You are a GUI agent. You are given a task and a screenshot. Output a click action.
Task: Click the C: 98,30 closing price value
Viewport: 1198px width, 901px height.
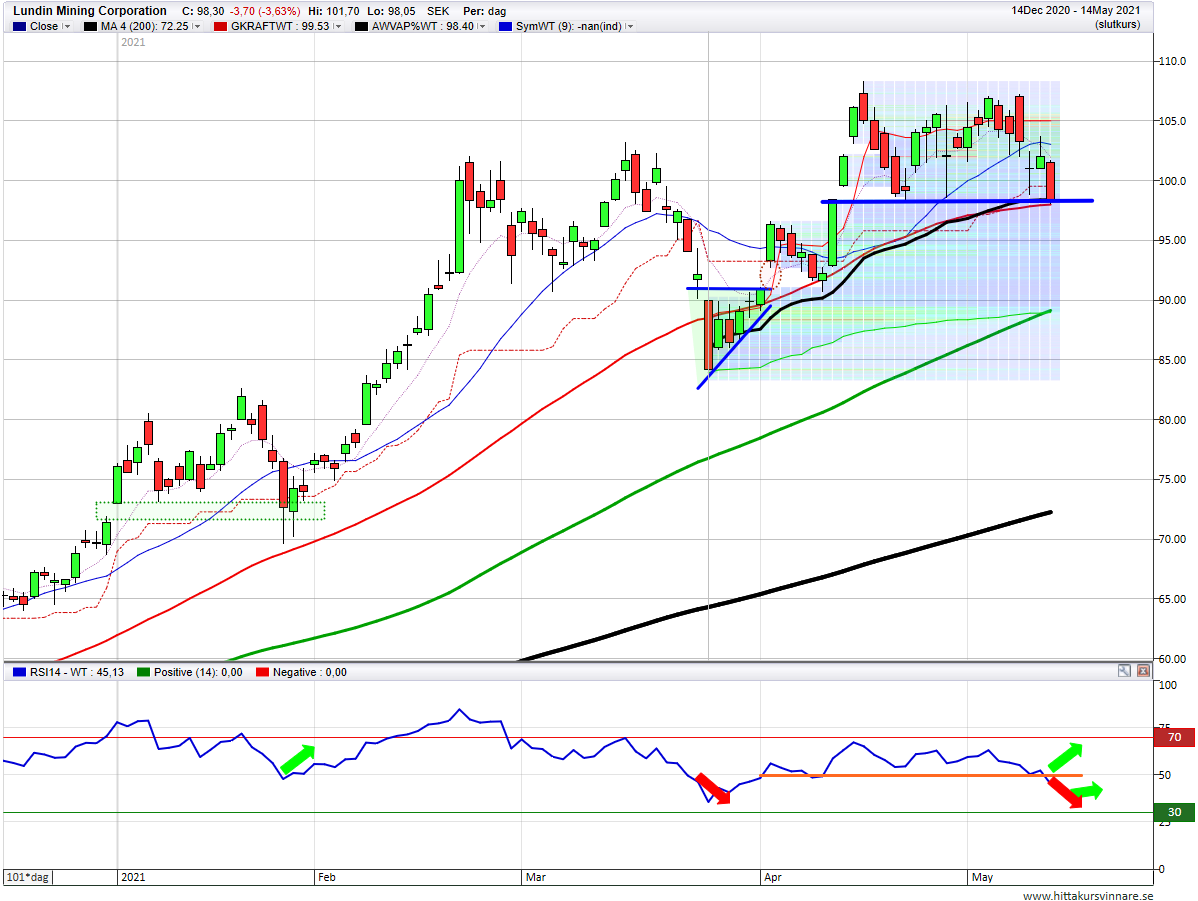pyautogui.click(x=203, y=11)
